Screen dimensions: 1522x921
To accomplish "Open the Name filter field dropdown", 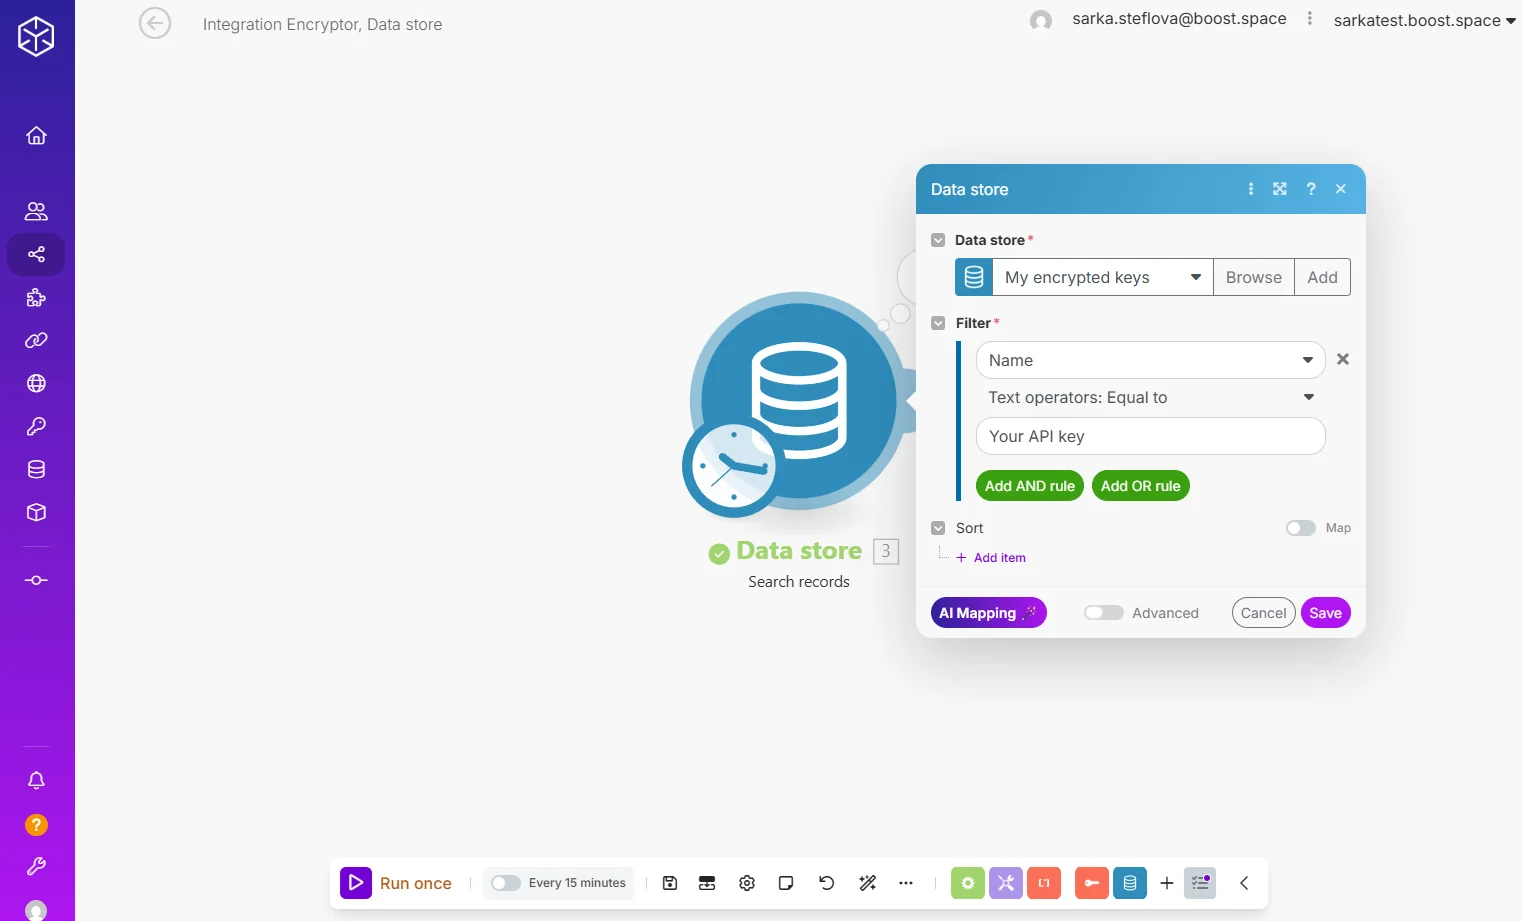I will 1150,360.
